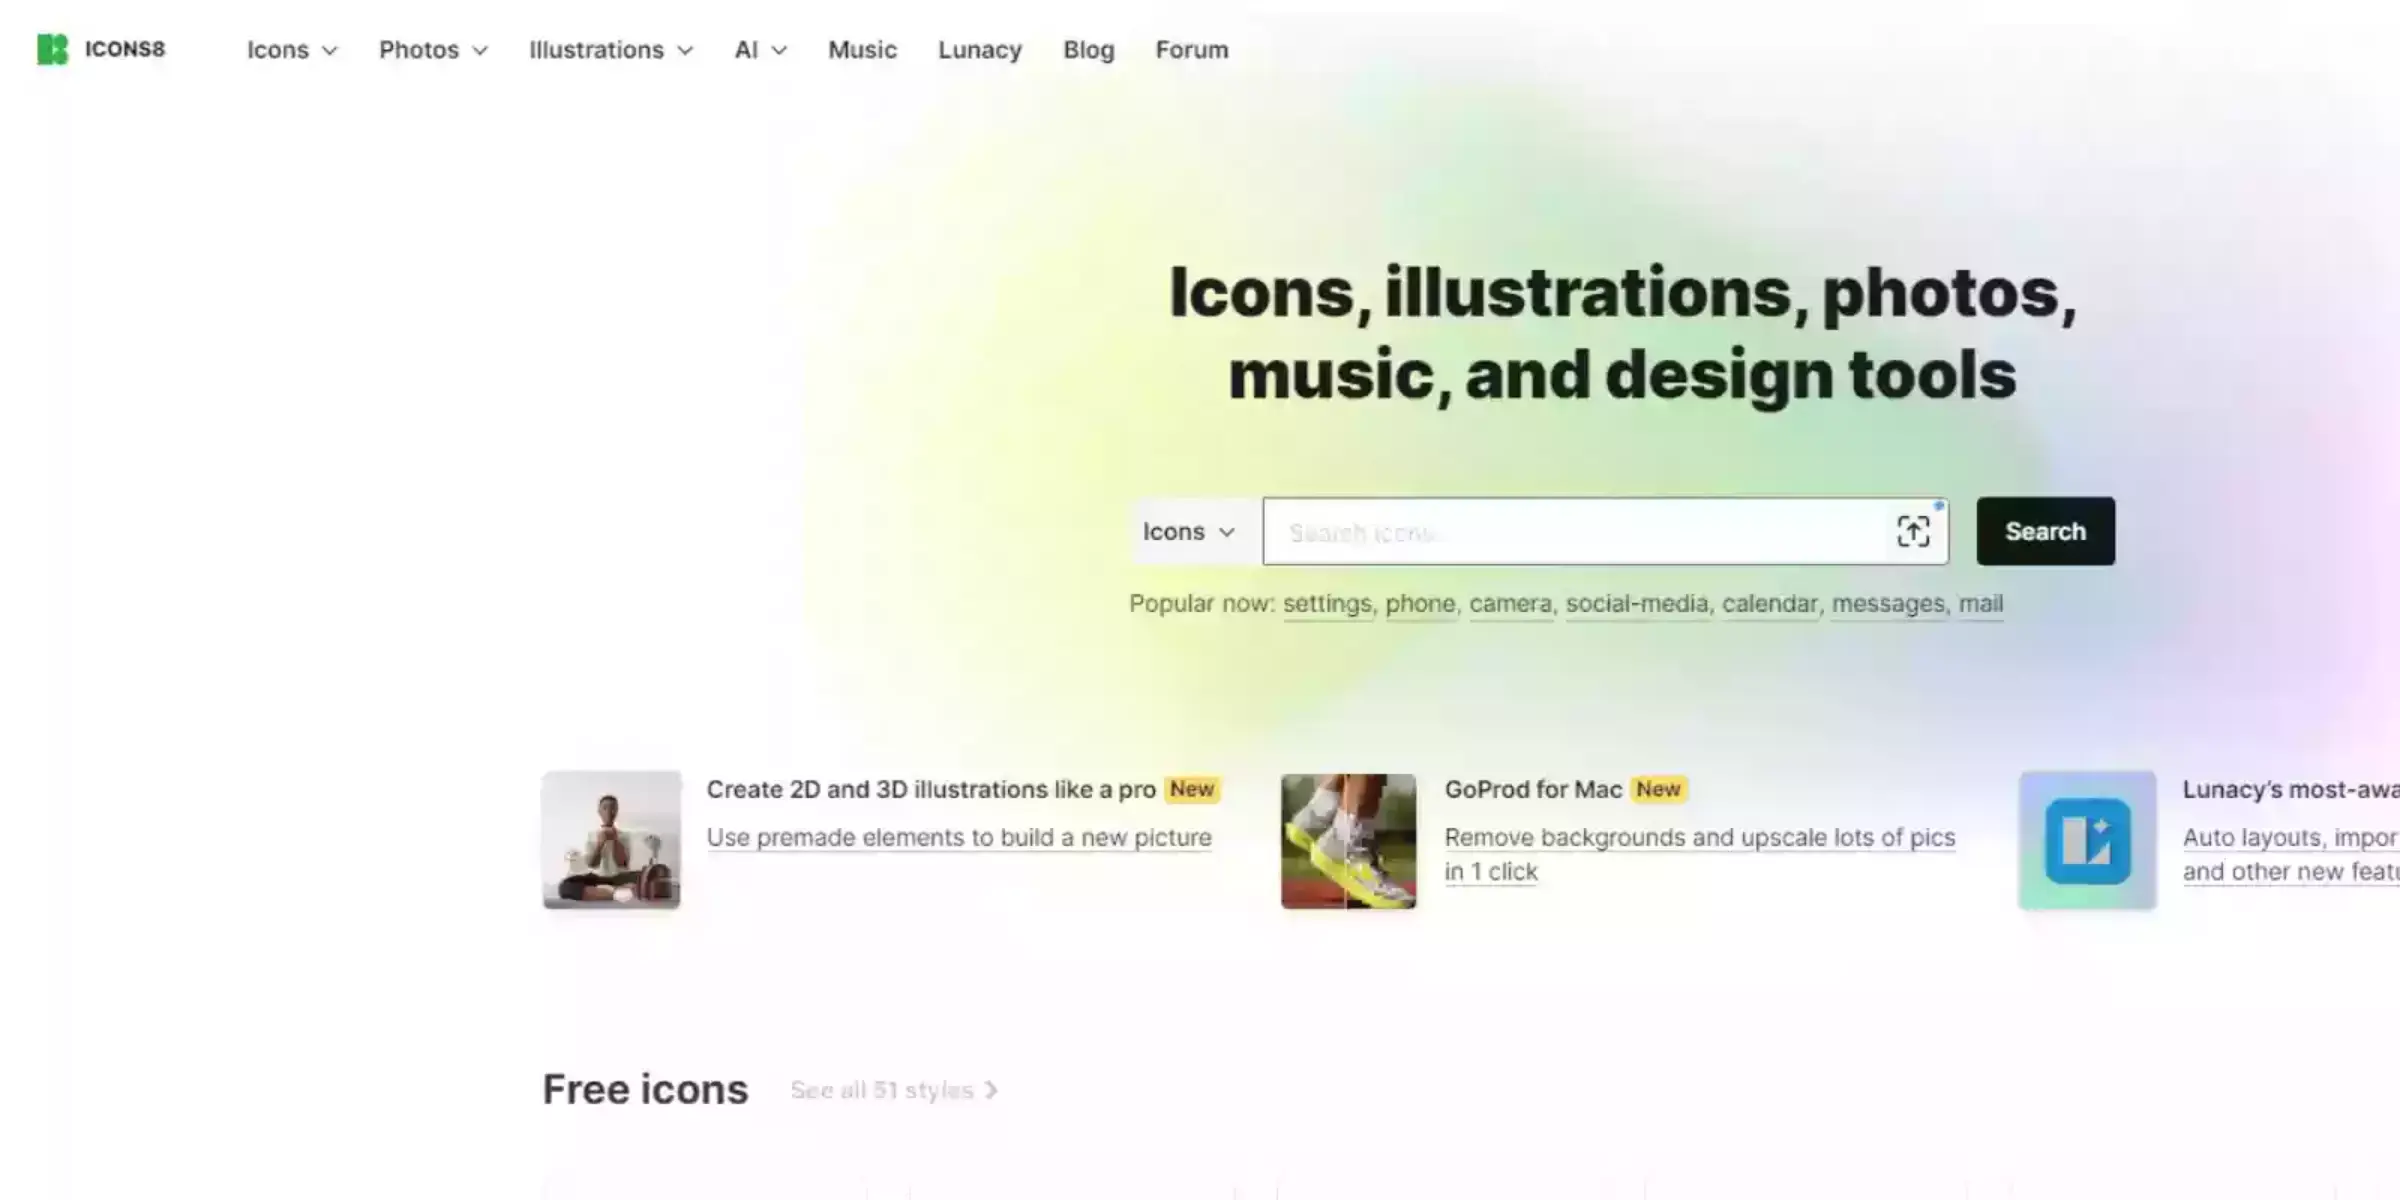Click the Blog navigation link

click(1090, 49)
